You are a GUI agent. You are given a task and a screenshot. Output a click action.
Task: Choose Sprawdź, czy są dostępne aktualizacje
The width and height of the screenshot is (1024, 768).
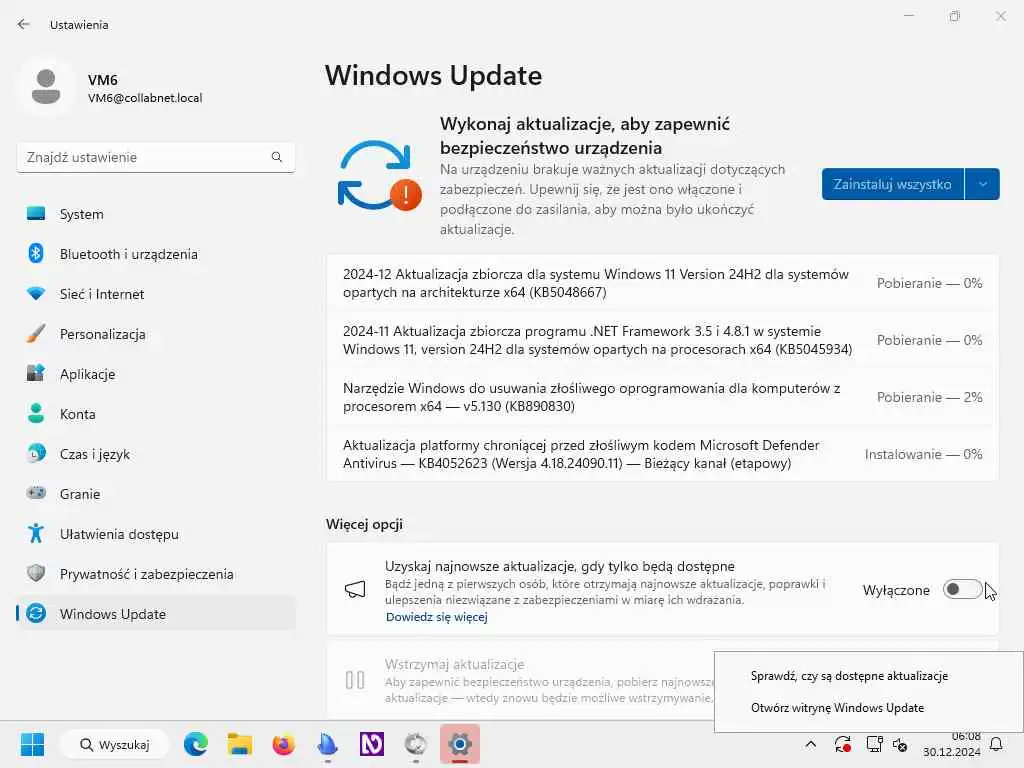click(849, 676)
